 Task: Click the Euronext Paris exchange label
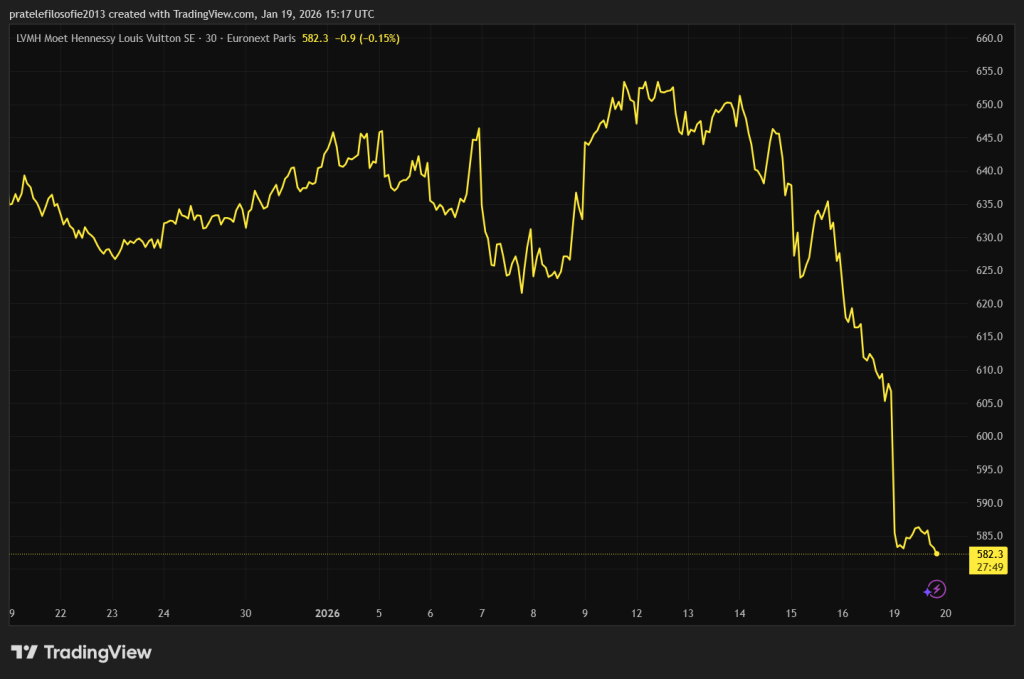(x=260, y=38)
